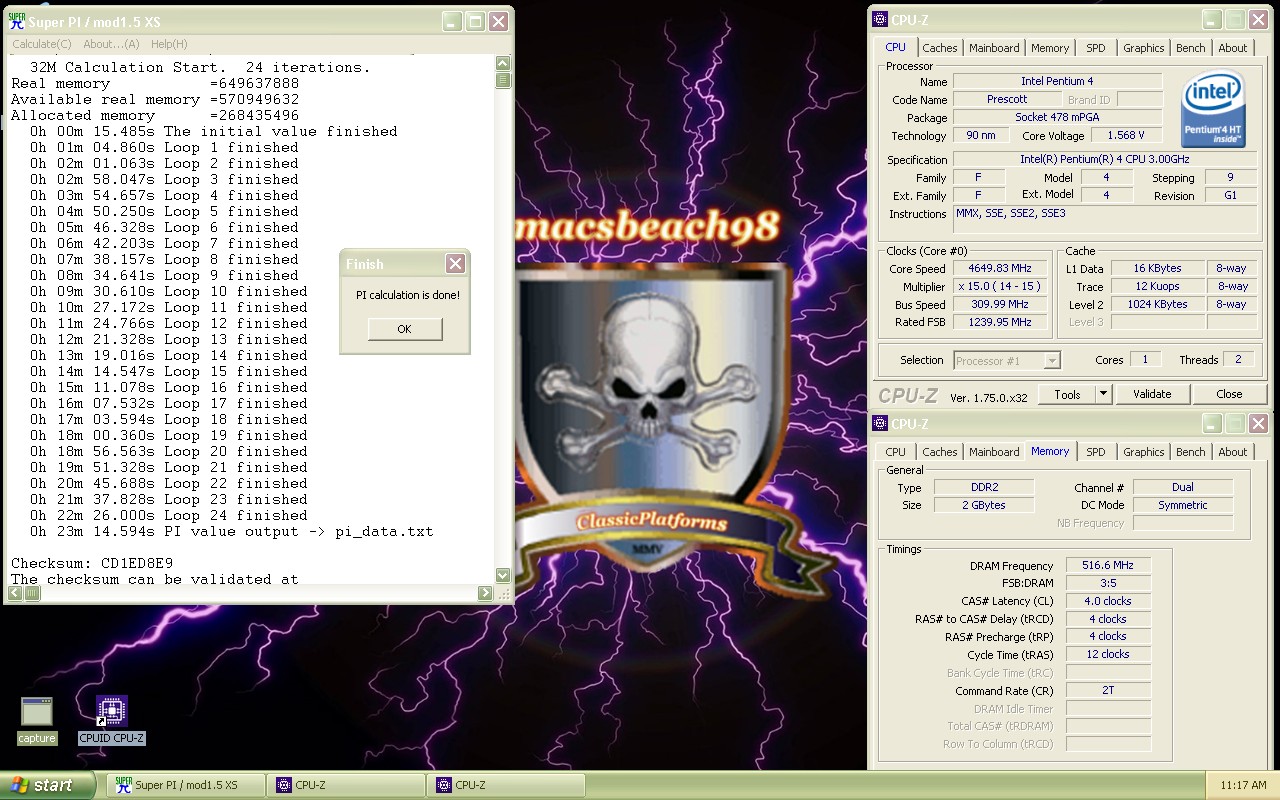Open Calculate menu in Super PI

tap(41, 44)
